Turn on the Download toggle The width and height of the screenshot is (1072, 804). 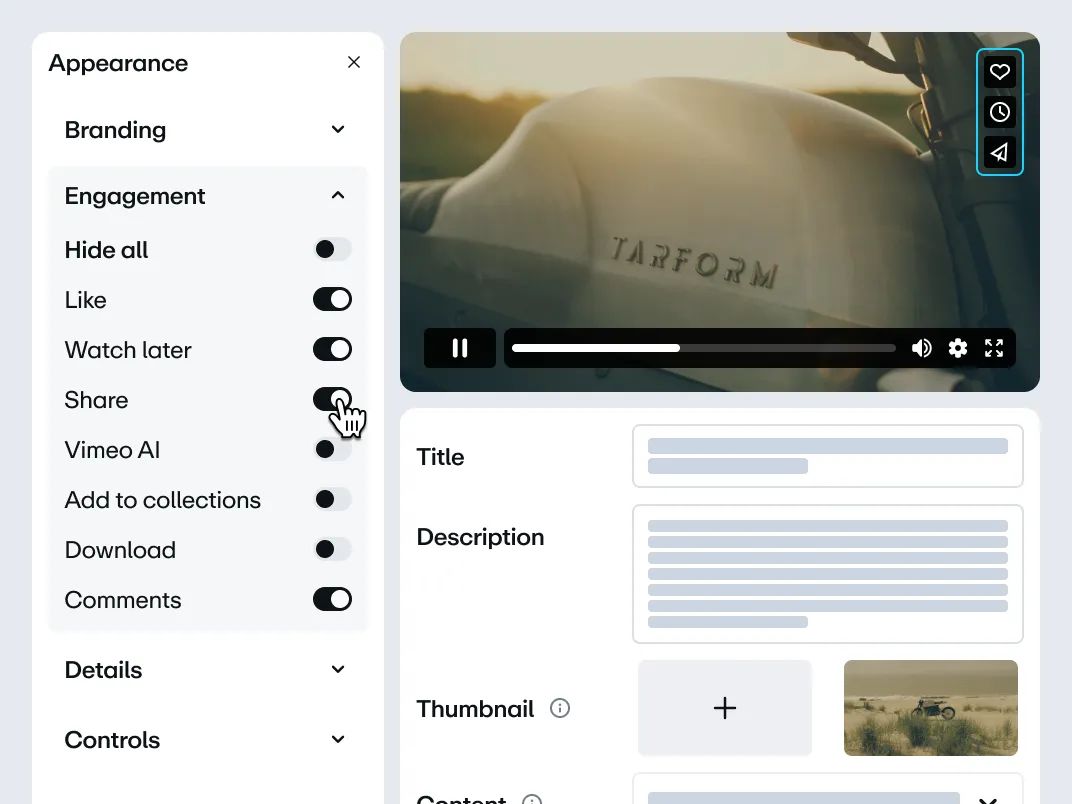pos(332,549)
